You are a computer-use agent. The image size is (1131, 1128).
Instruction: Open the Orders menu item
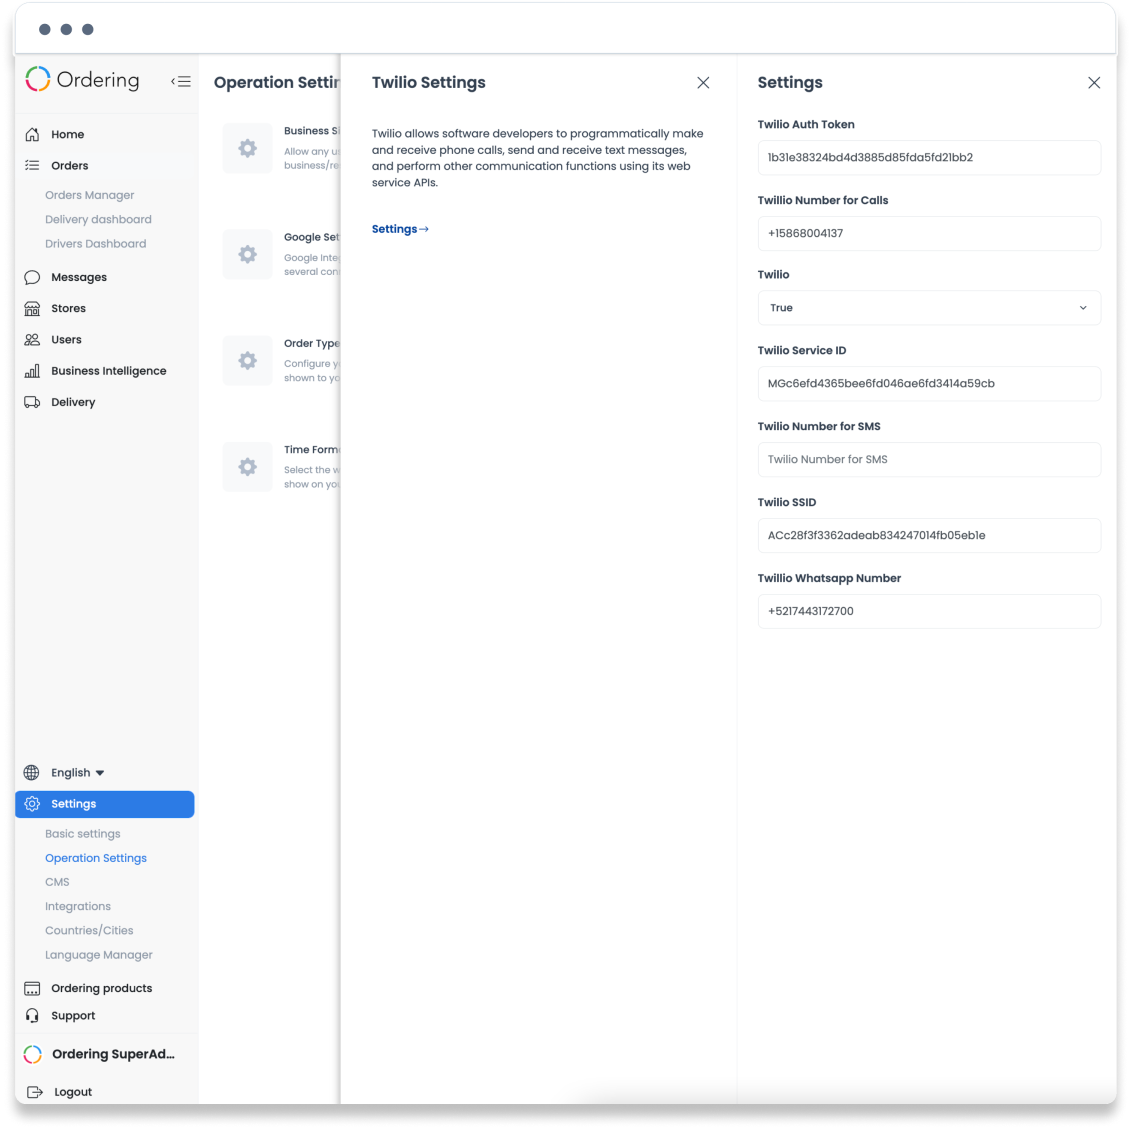[70, 165]
